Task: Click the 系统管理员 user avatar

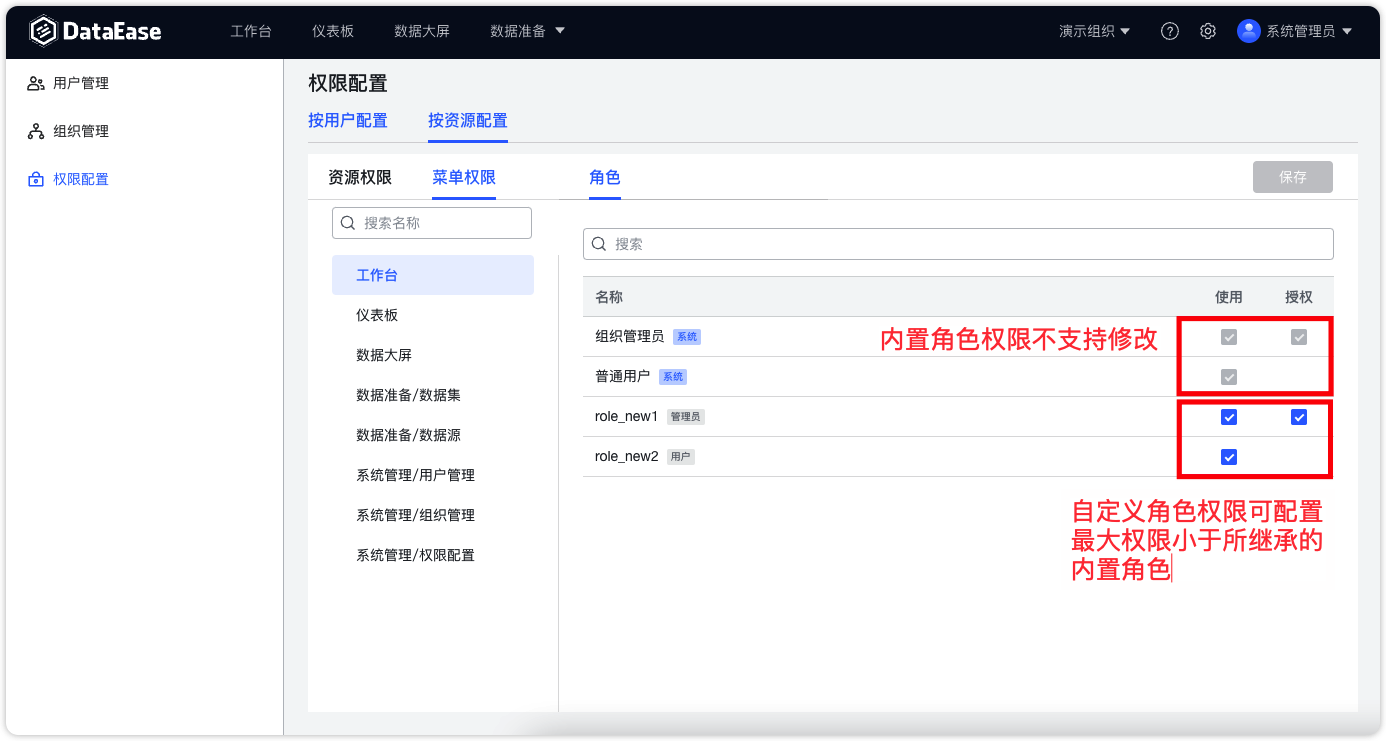Action: (x=1248, y=31)
